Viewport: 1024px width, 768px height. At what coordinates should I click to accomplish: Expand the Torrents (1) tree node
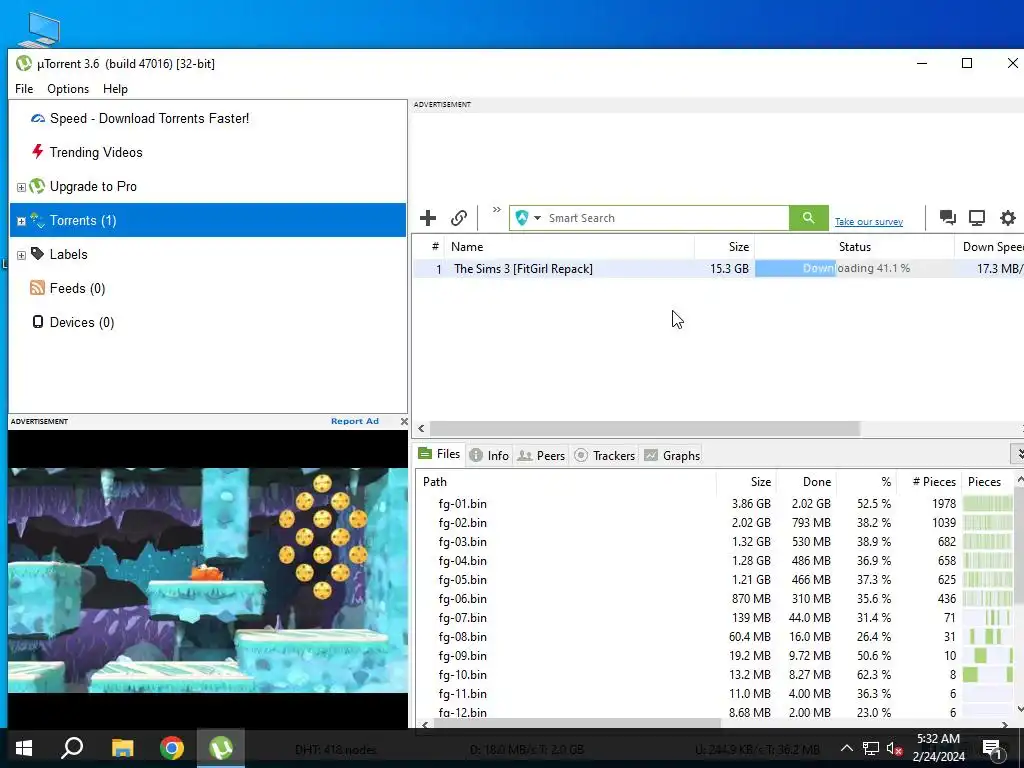point(21,221)
